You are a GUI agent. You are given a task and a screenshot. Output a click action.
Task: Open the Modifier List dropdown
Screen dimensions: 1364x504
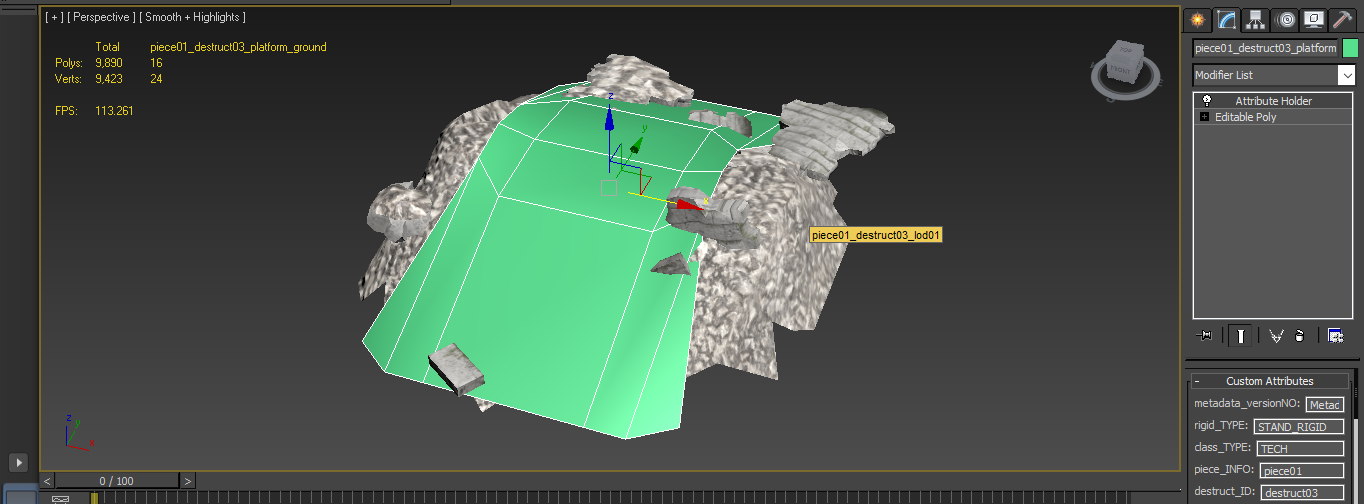1274,75
